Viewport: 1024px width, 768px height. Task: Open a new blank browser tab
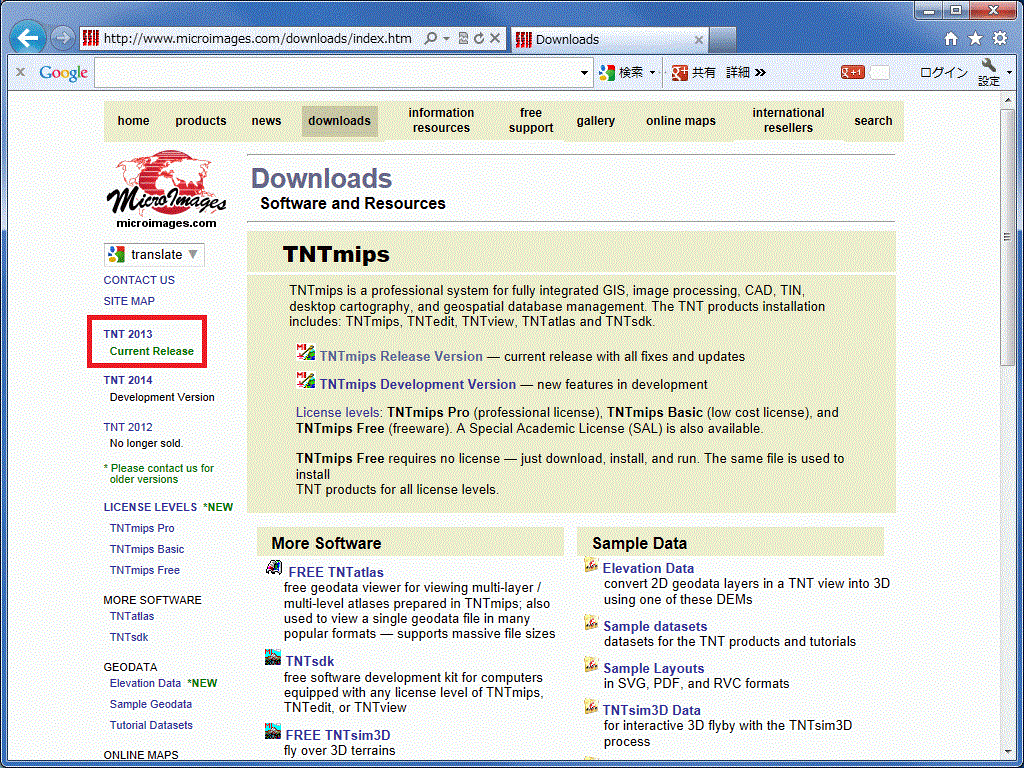(x=723, y=39)
